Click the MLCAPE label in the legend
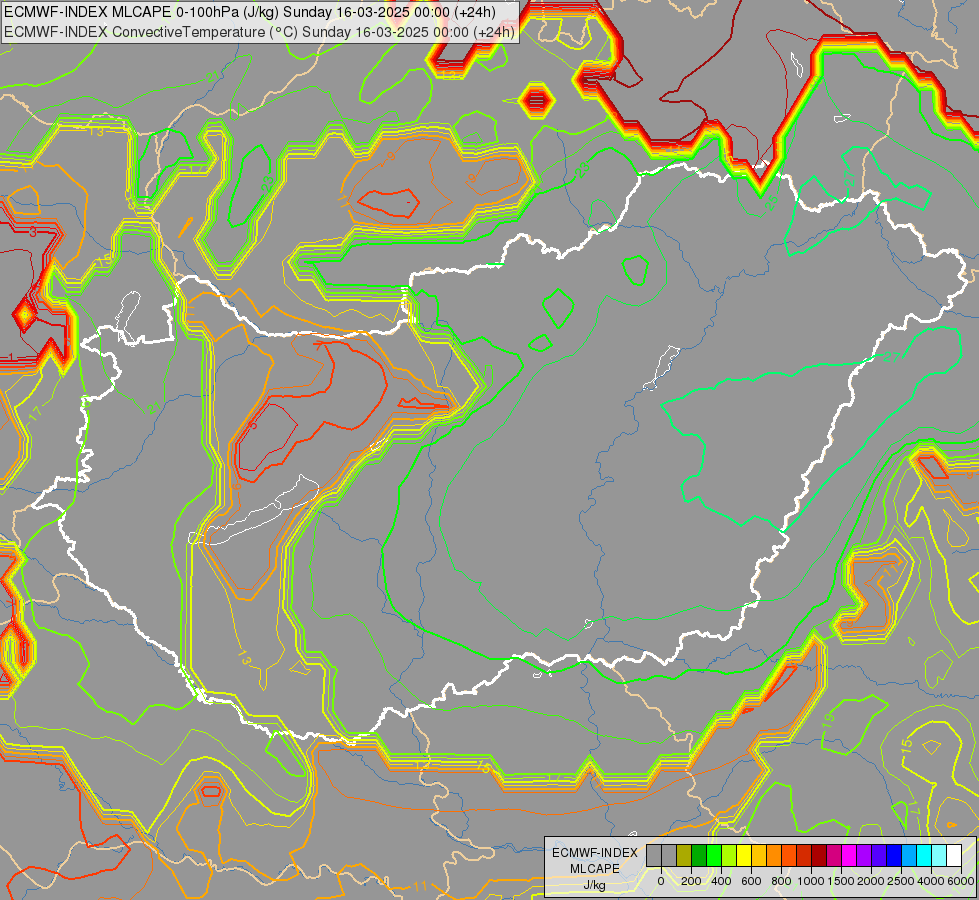The image size is (979, 900). coord(594,869)
